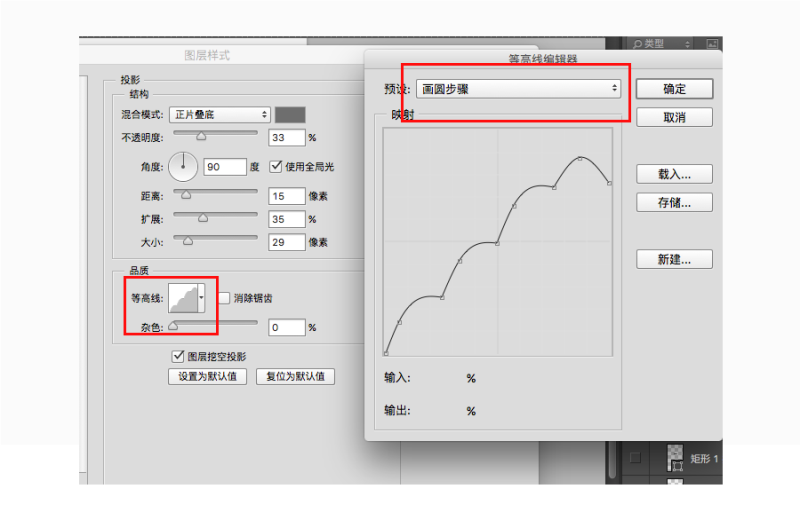800x520 pixels.
Task: Click the contour curve thumbnail preview
Action: point(182,297)
